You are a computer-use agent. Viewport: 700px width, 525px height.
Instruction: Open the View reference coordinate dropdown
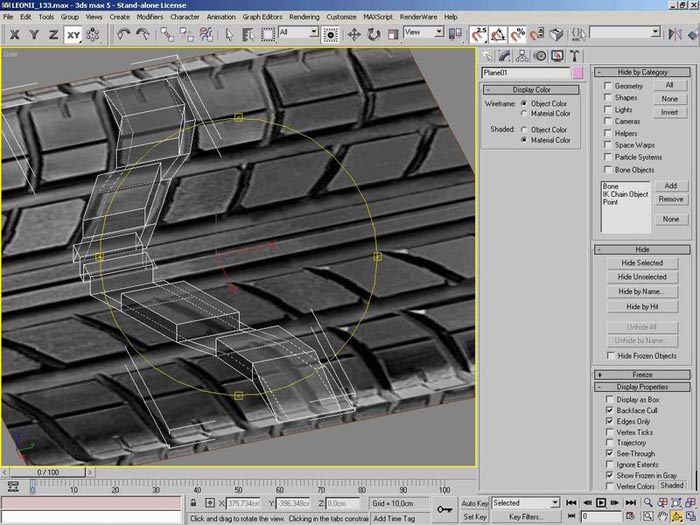(x=423, y=33)
